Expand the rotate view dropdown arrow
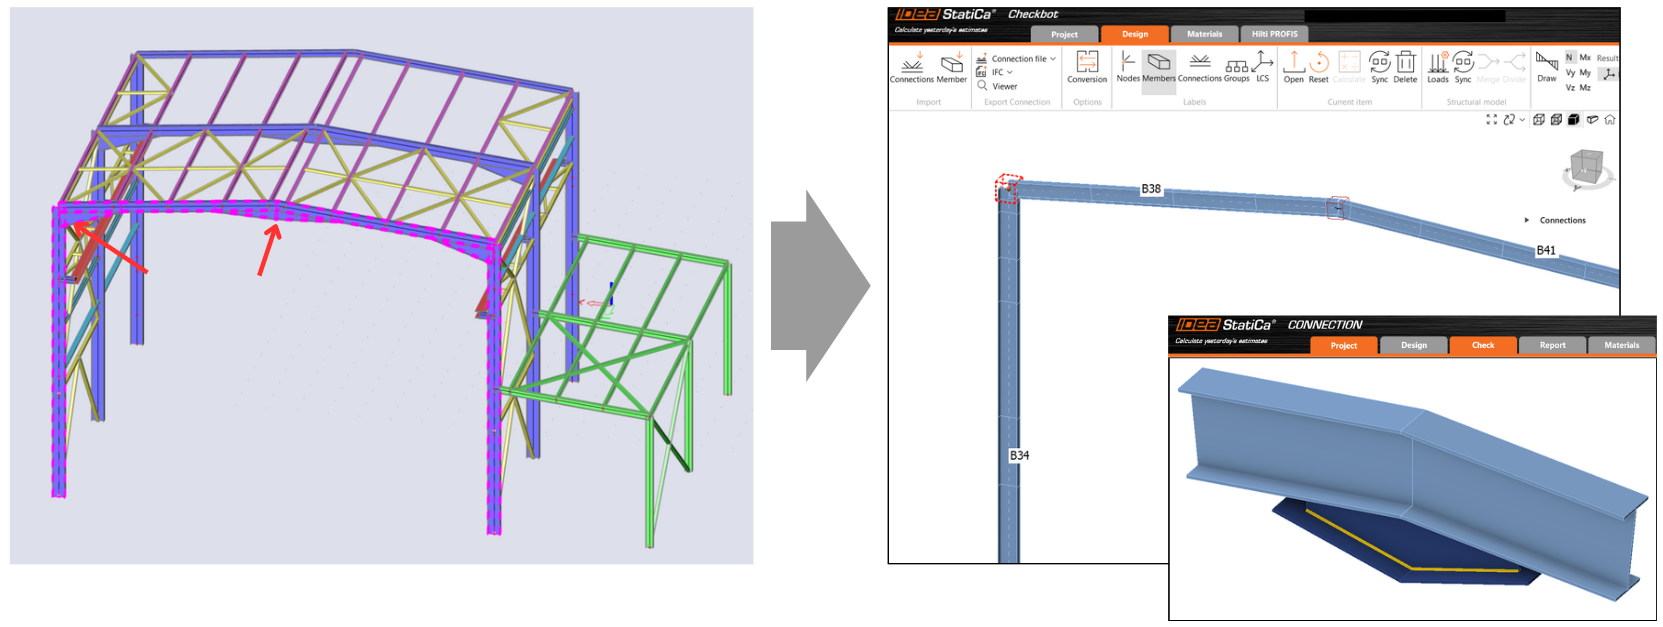This screenshot has width=1663, height=627. point(1522,120)
